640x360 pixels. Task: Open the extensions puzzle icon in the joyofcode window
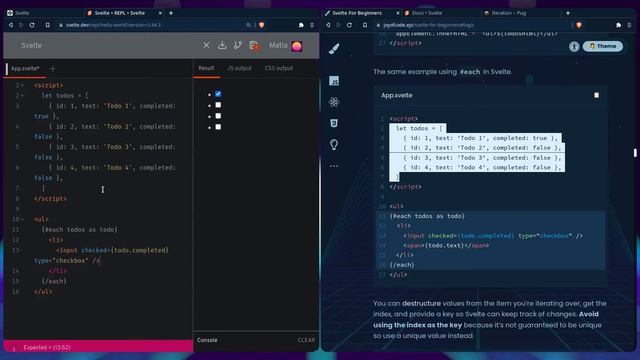618,25
